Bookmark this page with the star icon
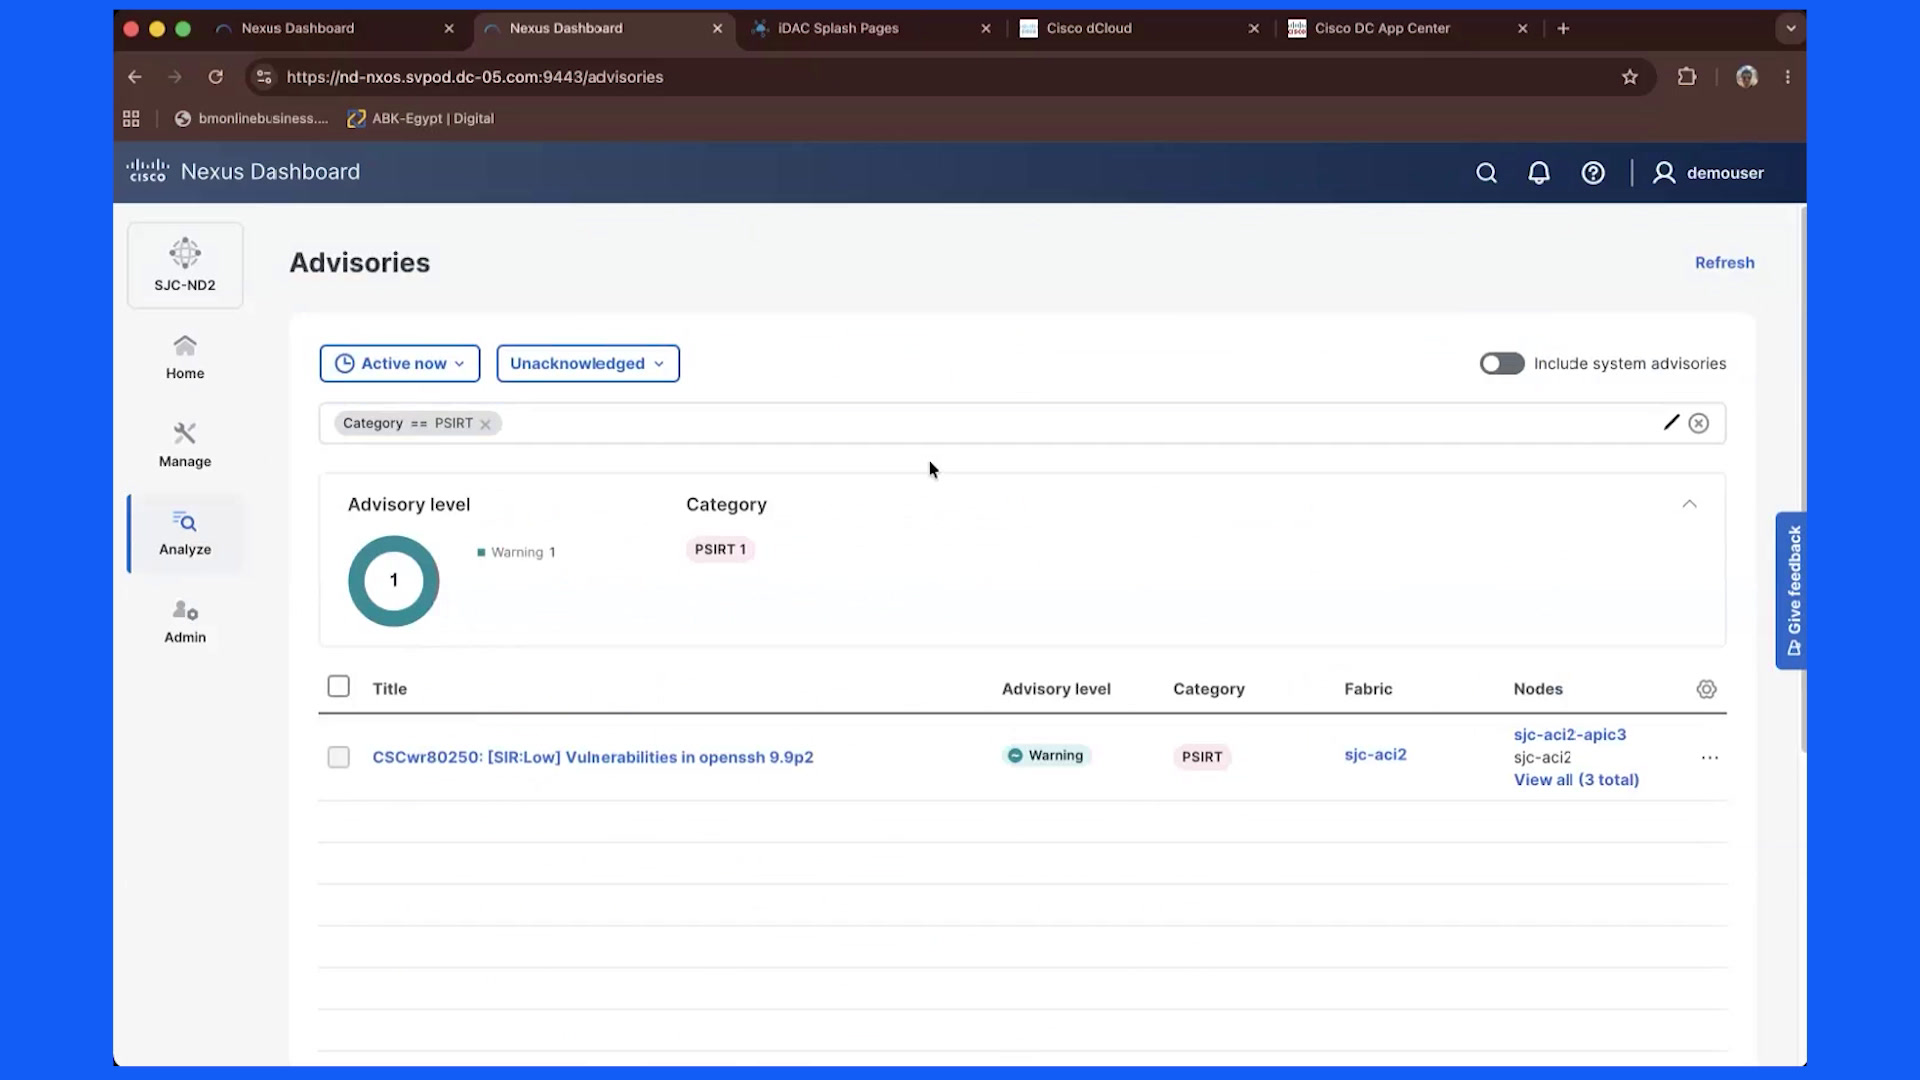 click(1630, 77)
